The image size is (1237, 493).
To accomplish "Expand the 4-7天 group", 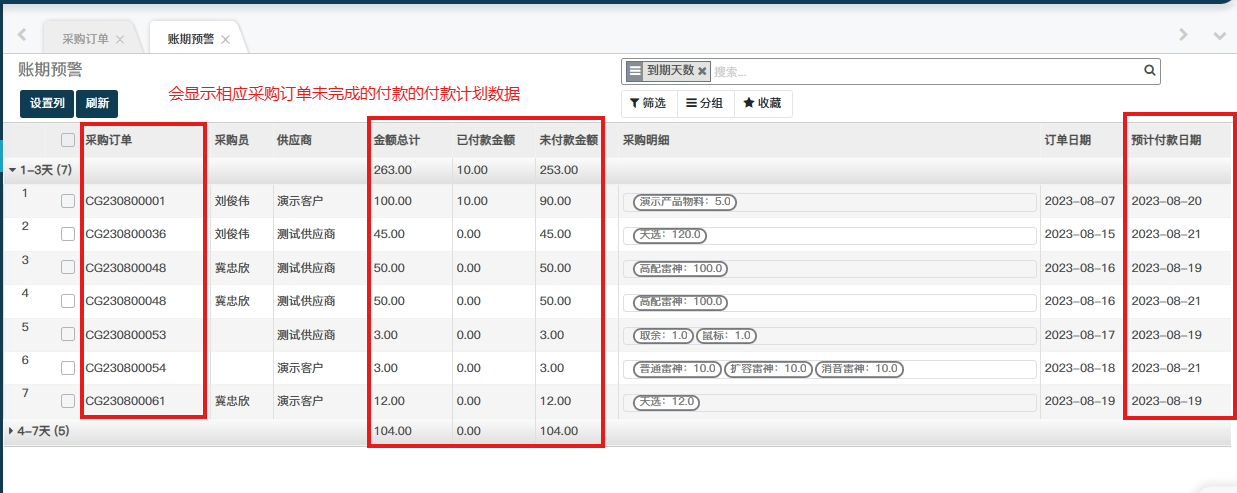I will 12,431.
